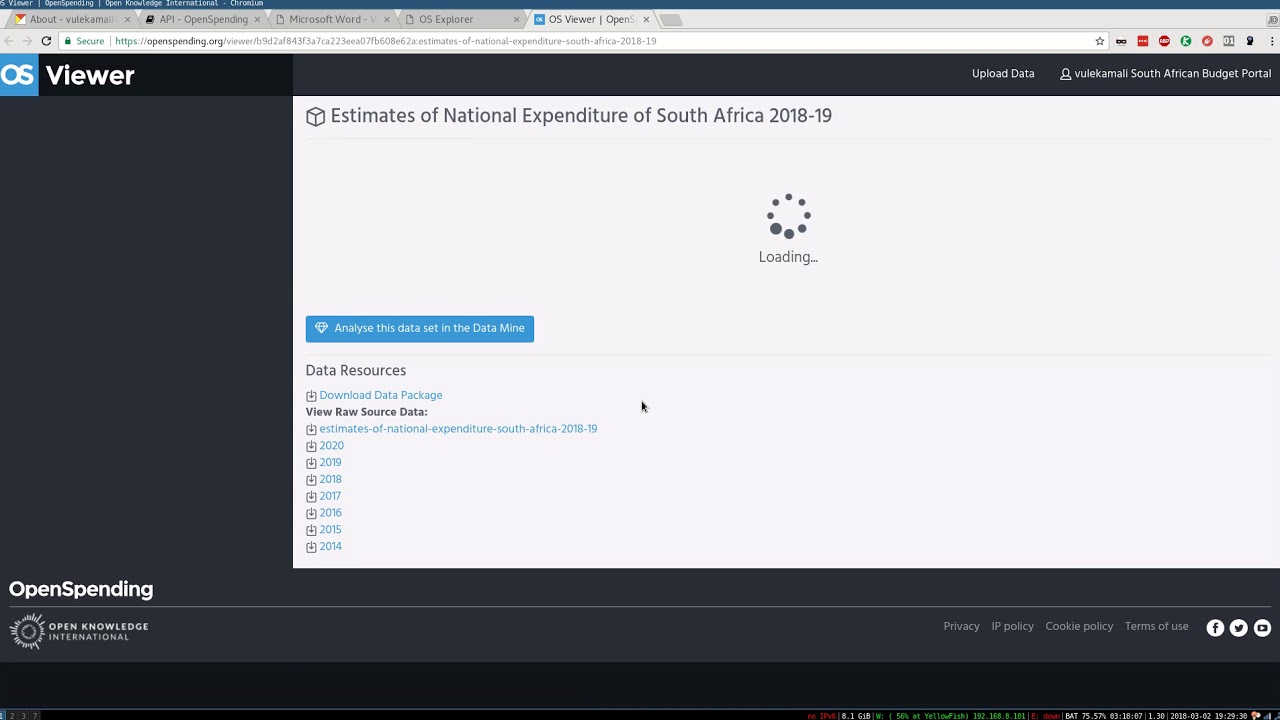The image size is (1280, 720).
Task: Select the OS Viewer | OpenSpending tab
Action: tap(590, 19)
